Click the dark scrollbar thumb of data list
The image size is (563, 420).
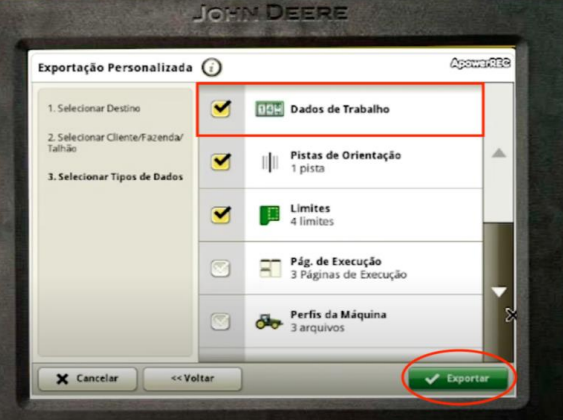pos(498,291)
